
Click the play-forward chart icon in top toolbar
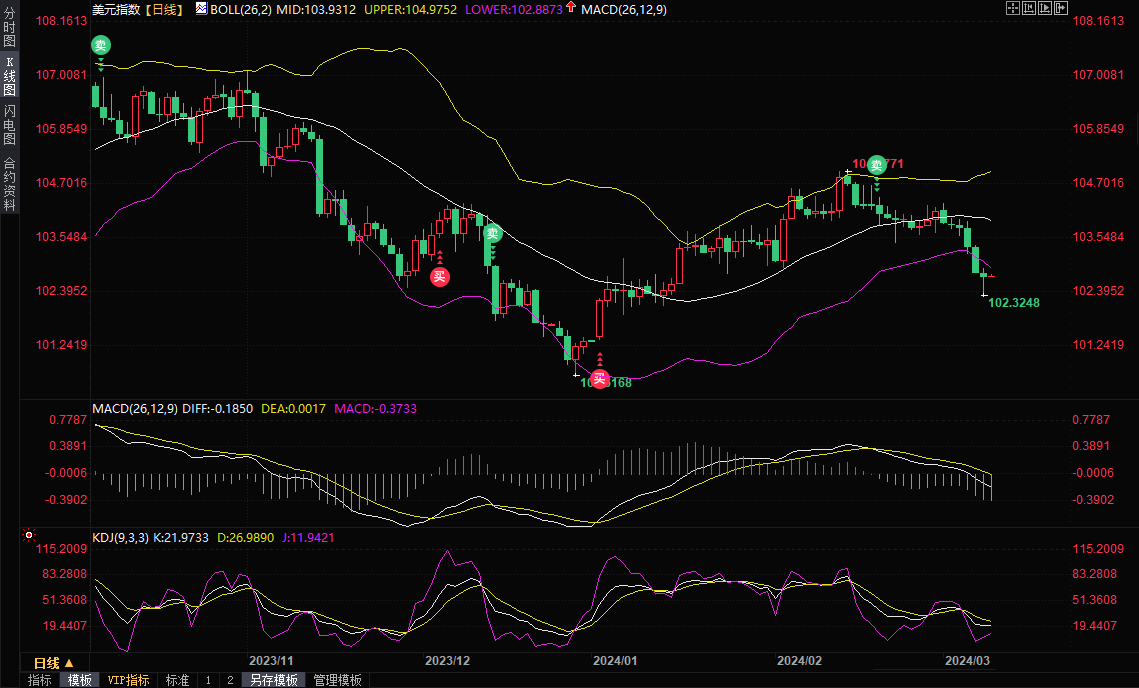click(1046, 8)
